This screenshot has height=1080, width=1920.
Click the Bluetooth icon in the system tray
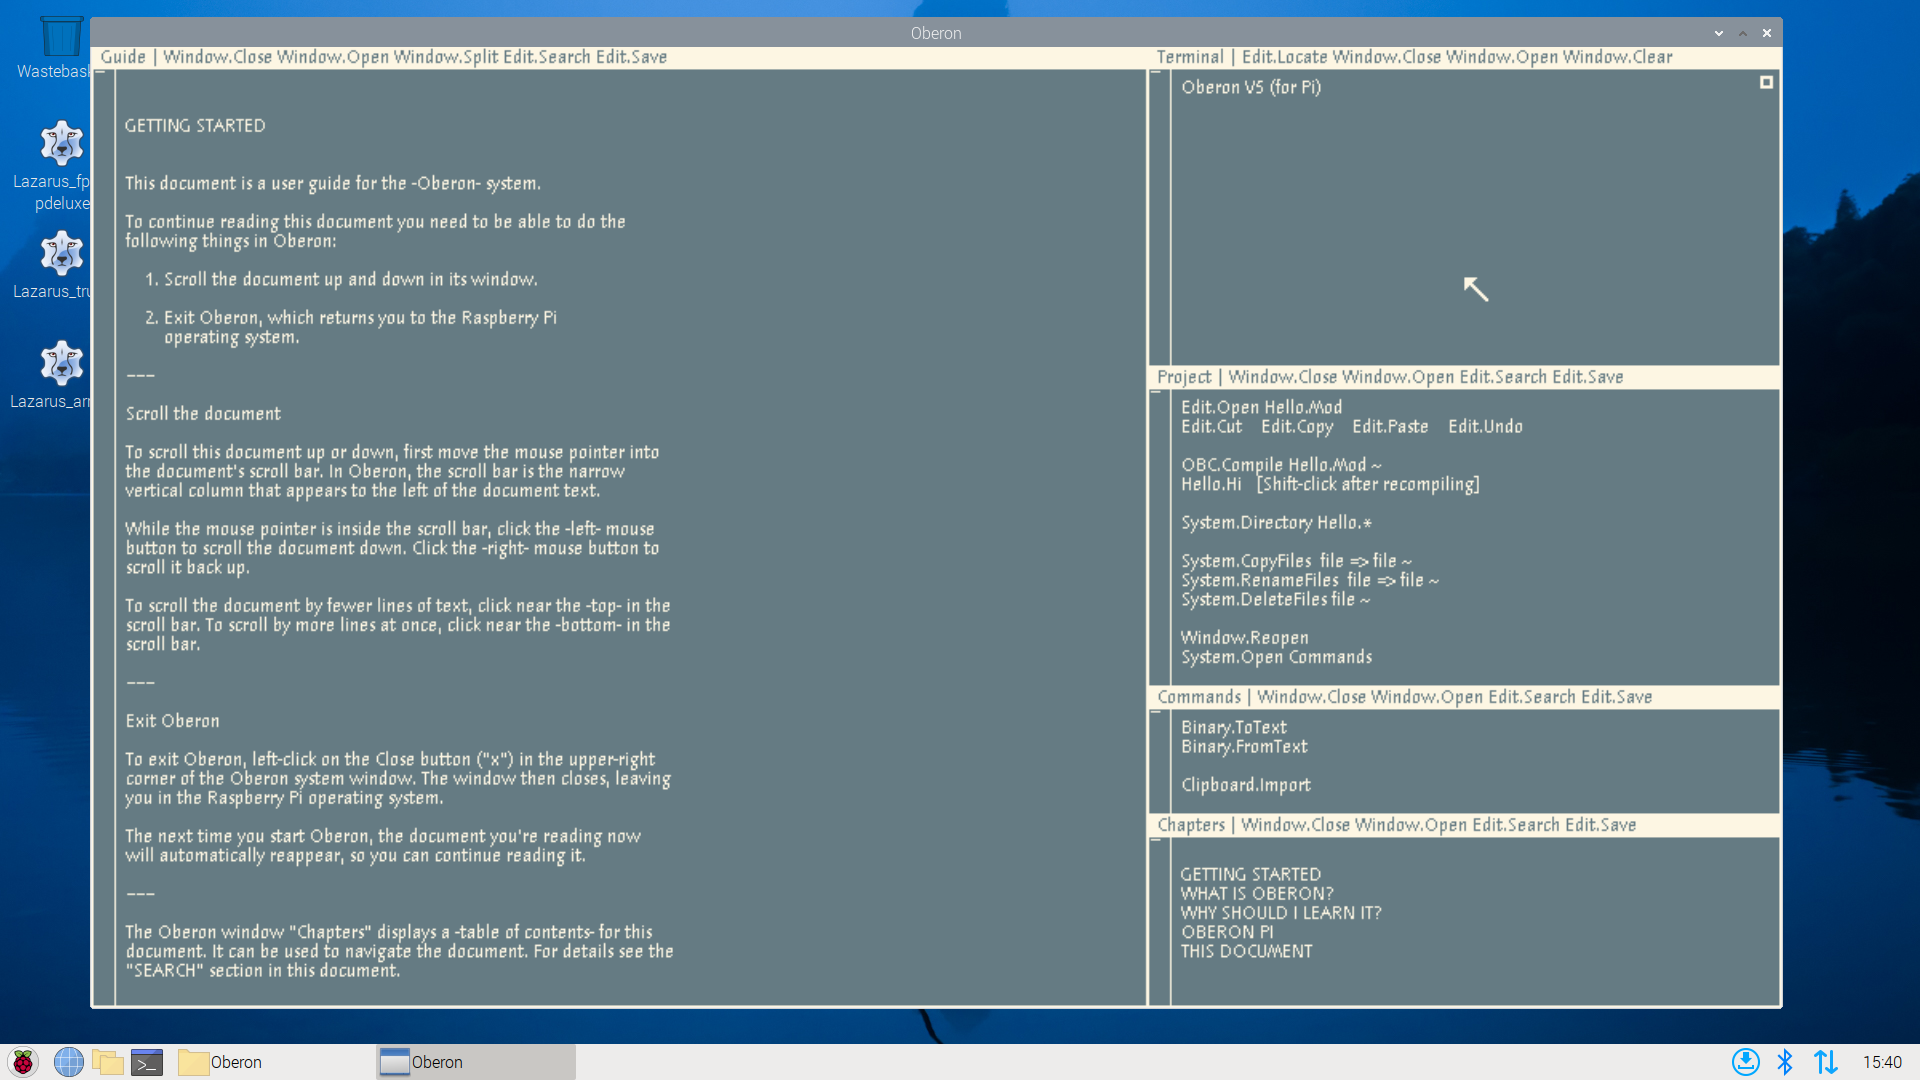(x=1785, y=1062)
